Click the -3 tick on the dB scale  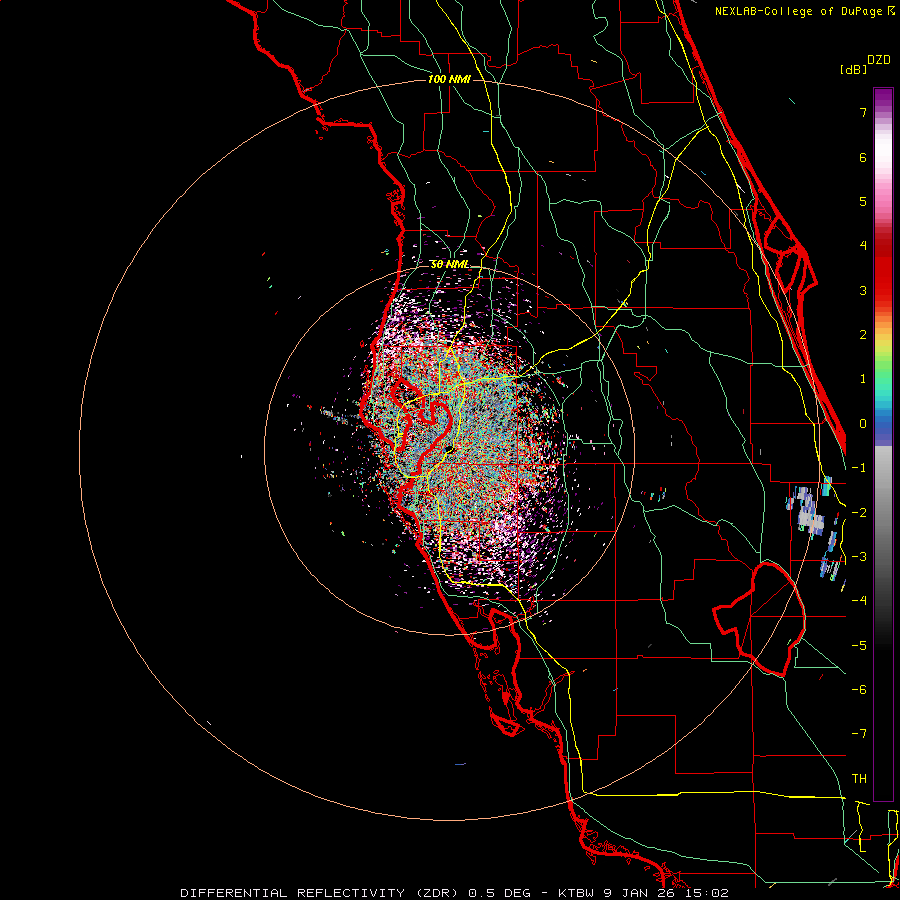859,557
